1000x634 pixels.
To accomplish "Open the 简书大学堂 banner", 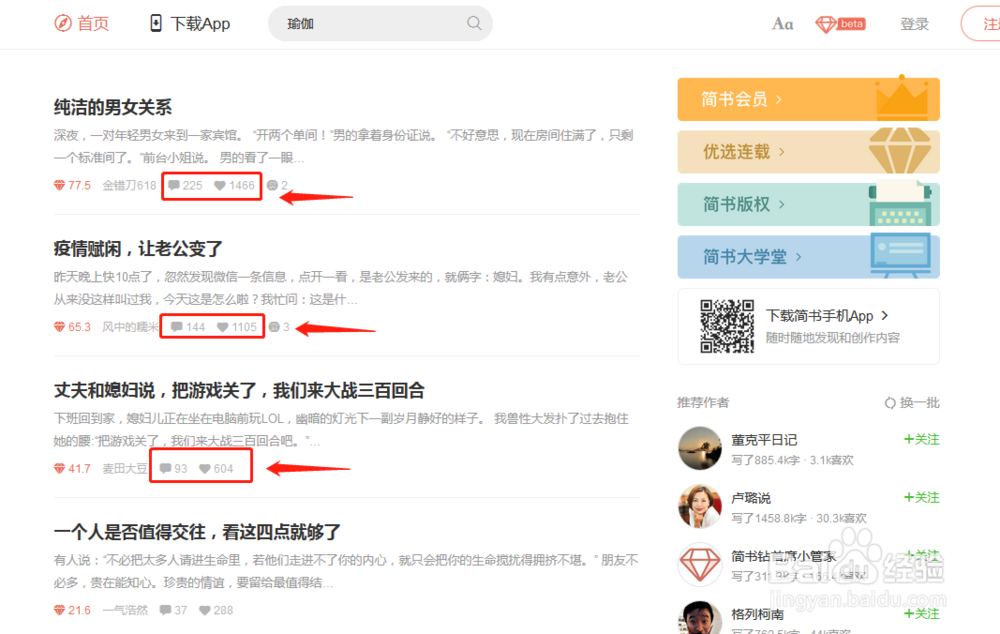I will pos(808,256).
